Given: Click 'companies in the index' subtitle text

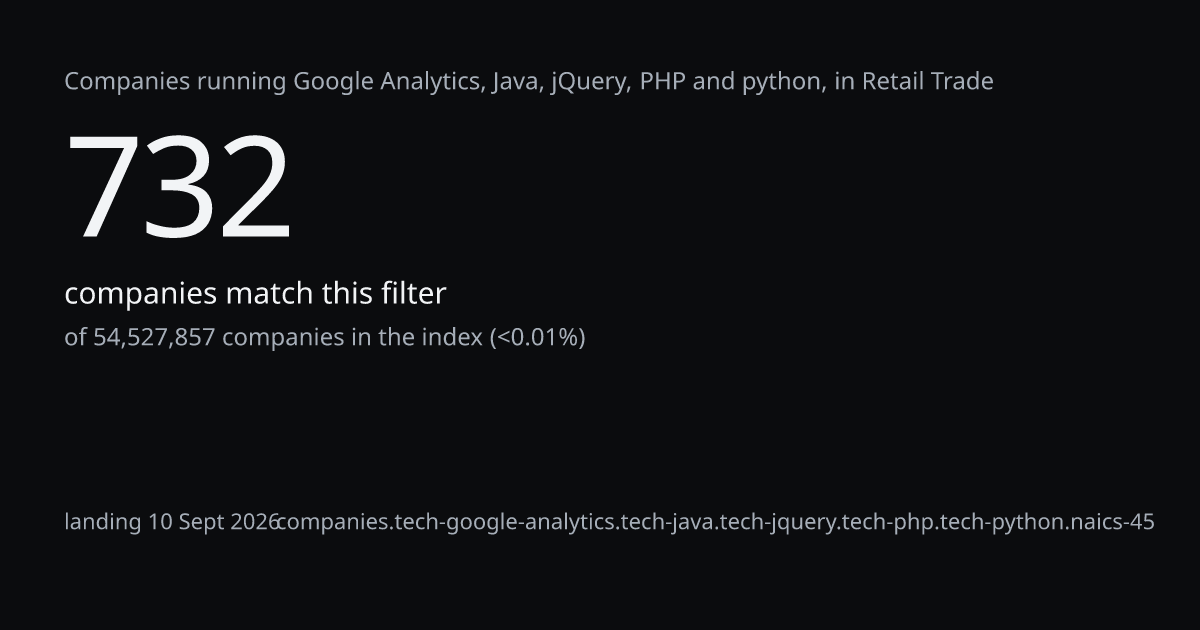Looking at the screenshot, I should coord(352,338).
